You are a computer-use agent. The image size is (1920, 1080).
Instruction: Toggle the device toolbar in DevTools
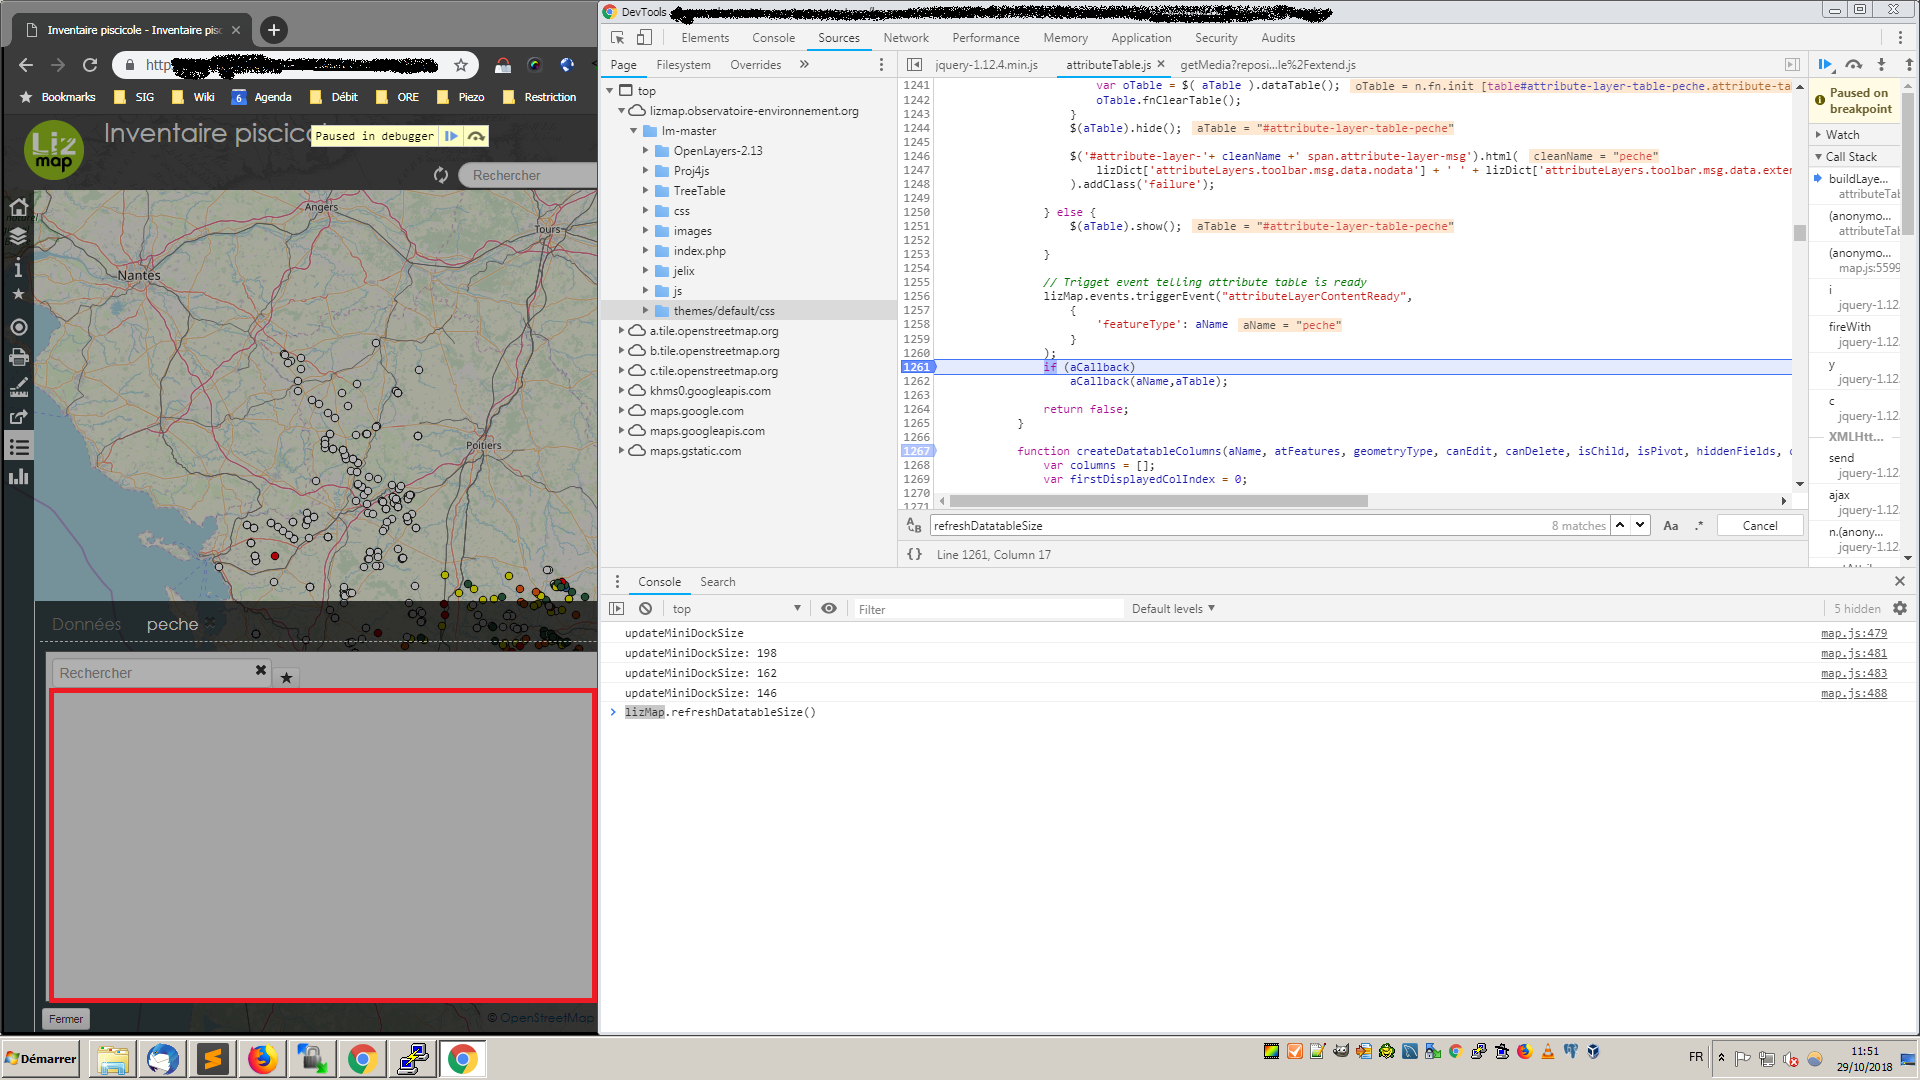(x=645, y=36)
